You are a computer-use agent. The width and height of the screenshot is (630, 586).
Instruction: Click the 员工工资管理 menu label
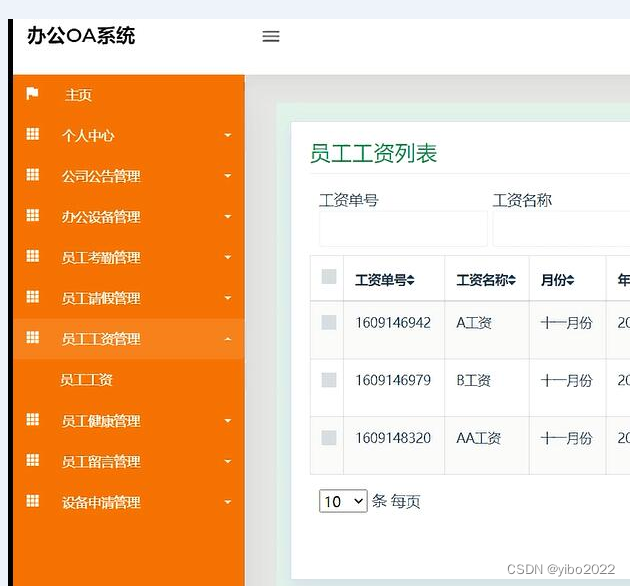click(101, 339)
